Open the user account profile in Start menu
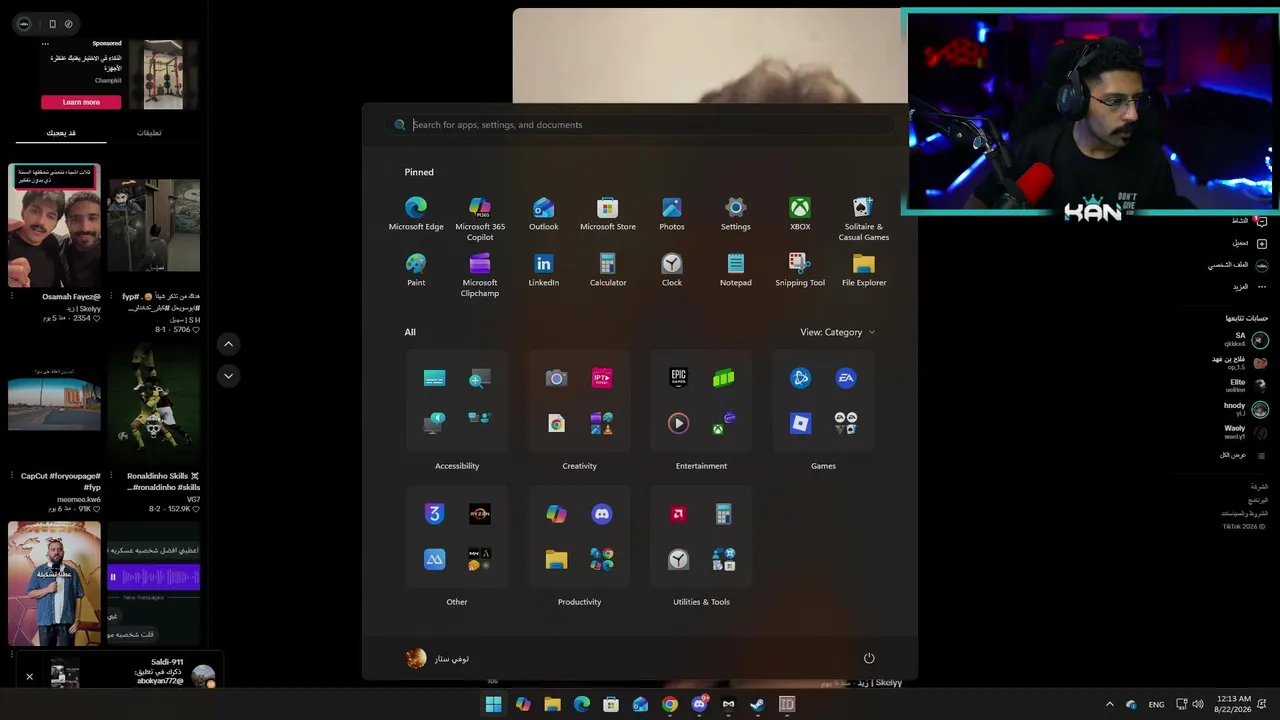The width and height of the screenshot is (1280, 720). click(438, 658)
